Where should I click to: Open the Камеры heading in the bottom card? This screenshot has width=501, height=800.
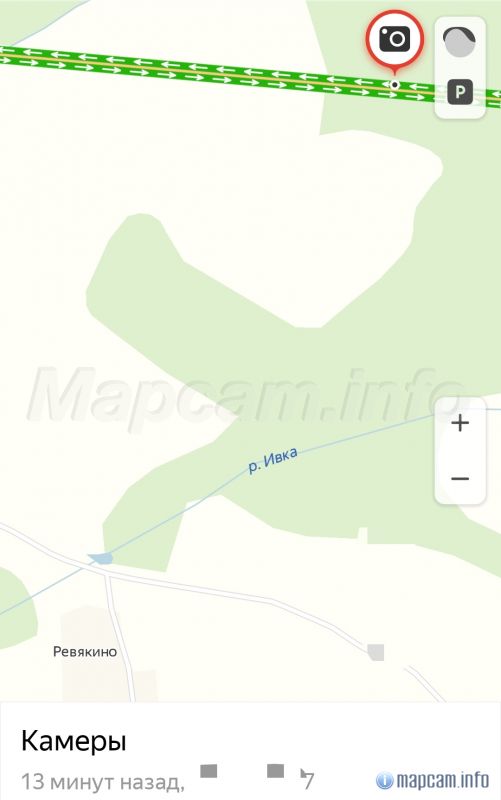click(73, 741)
